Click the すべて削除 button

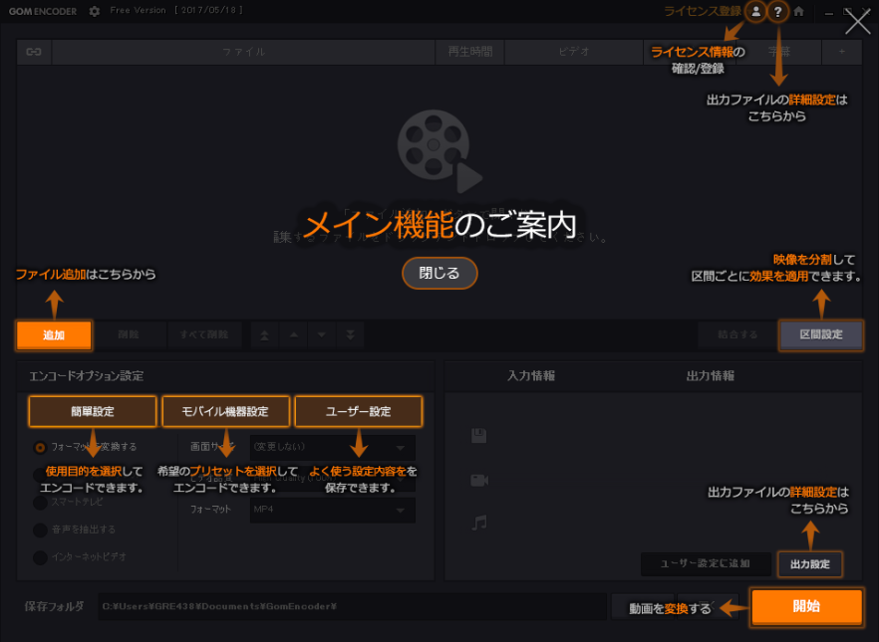(204, 335)
